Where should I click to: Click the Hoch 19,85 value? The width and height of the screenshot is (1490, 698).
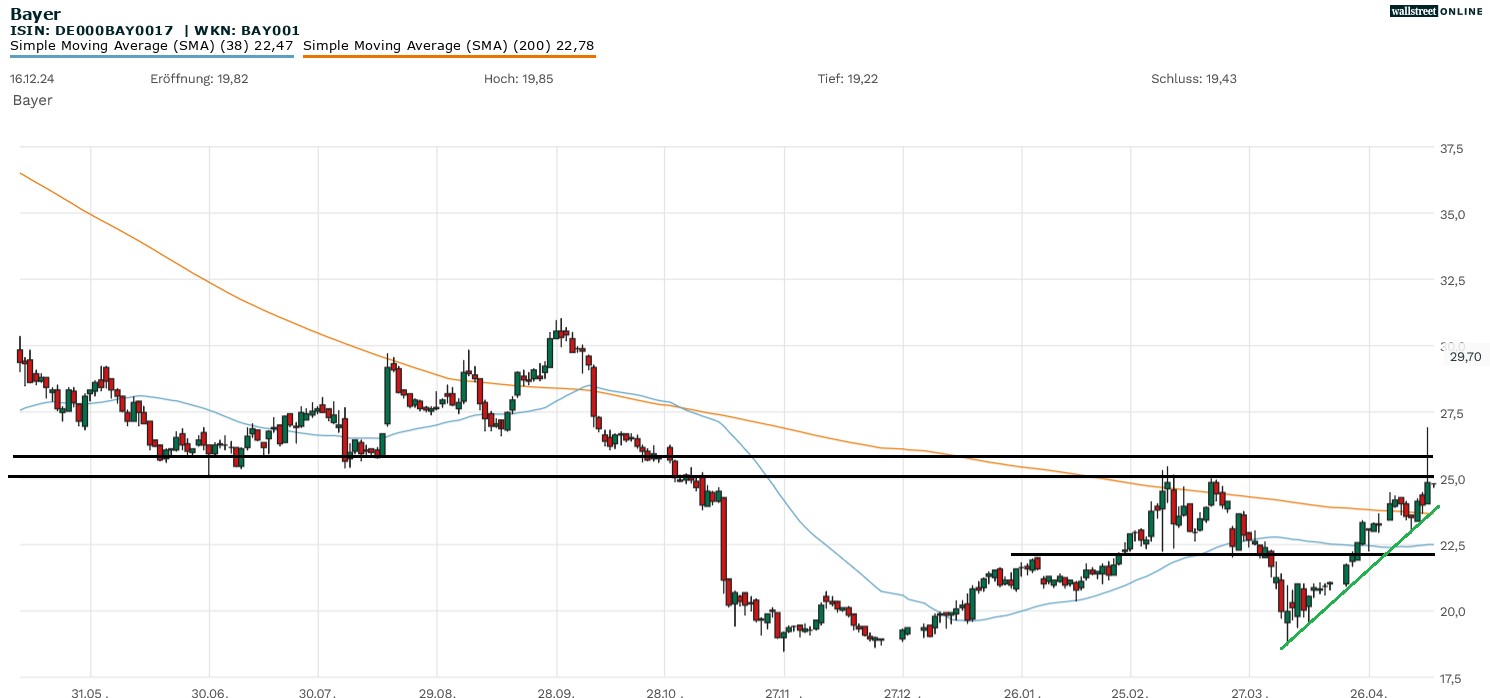coord(518,79)
